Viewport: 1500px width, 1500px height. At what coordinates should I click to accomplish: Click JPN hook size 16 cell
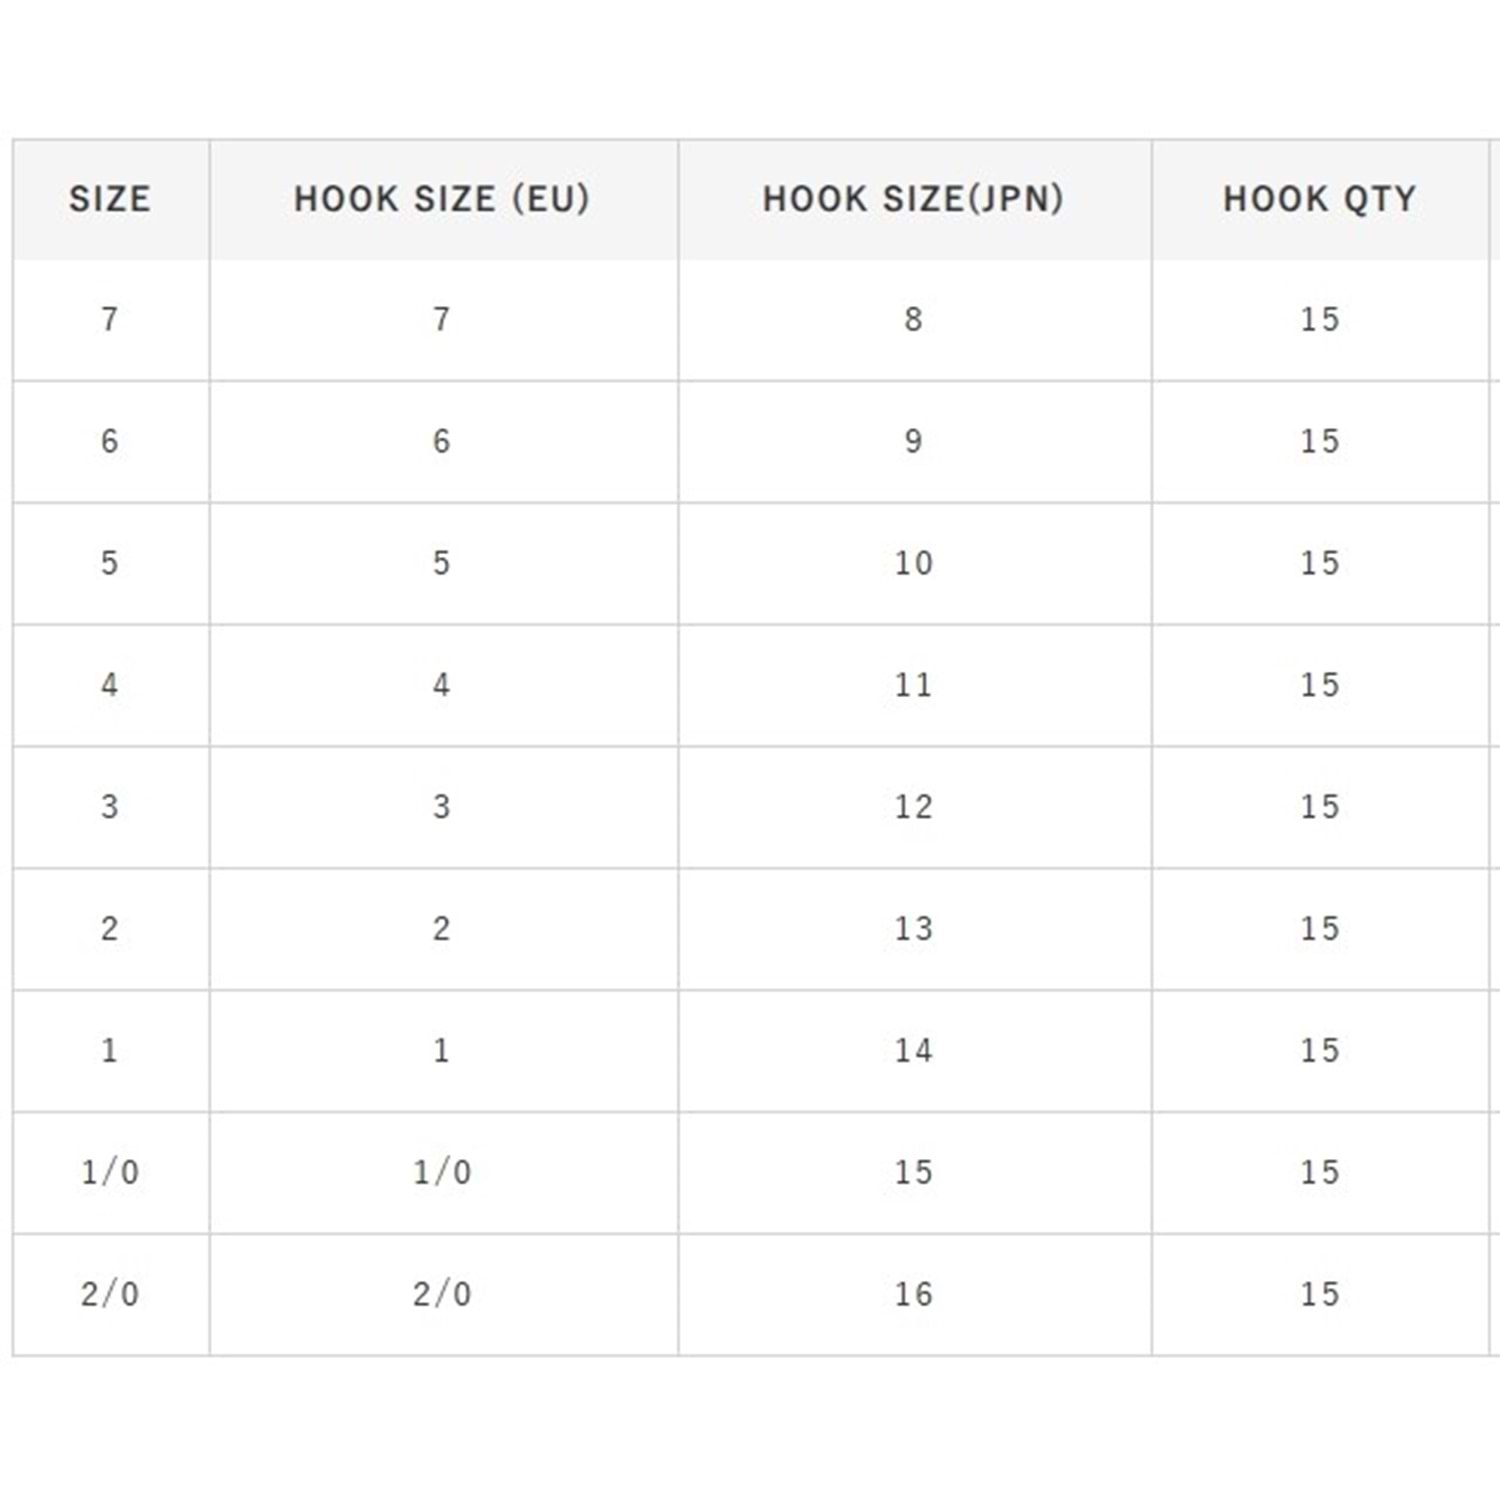pyautogui.click(x=913, y=1294)
